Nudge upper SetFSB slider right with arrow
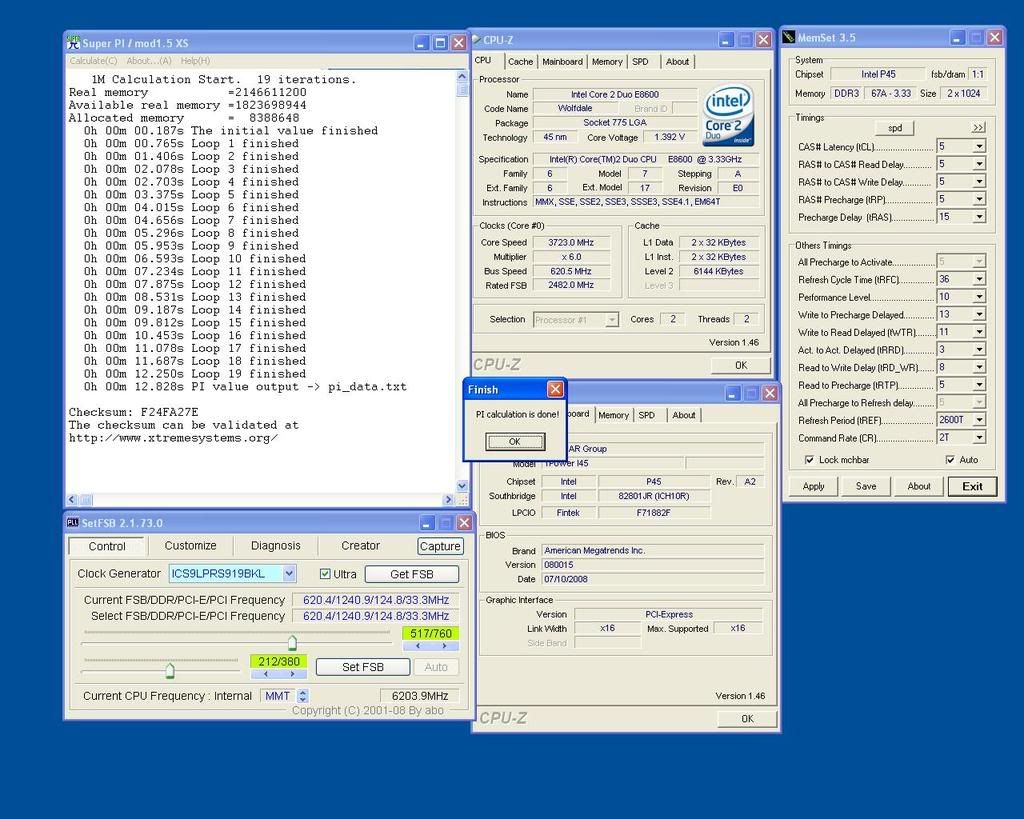This screenshot has height=819, width=1024. point(445,646)
